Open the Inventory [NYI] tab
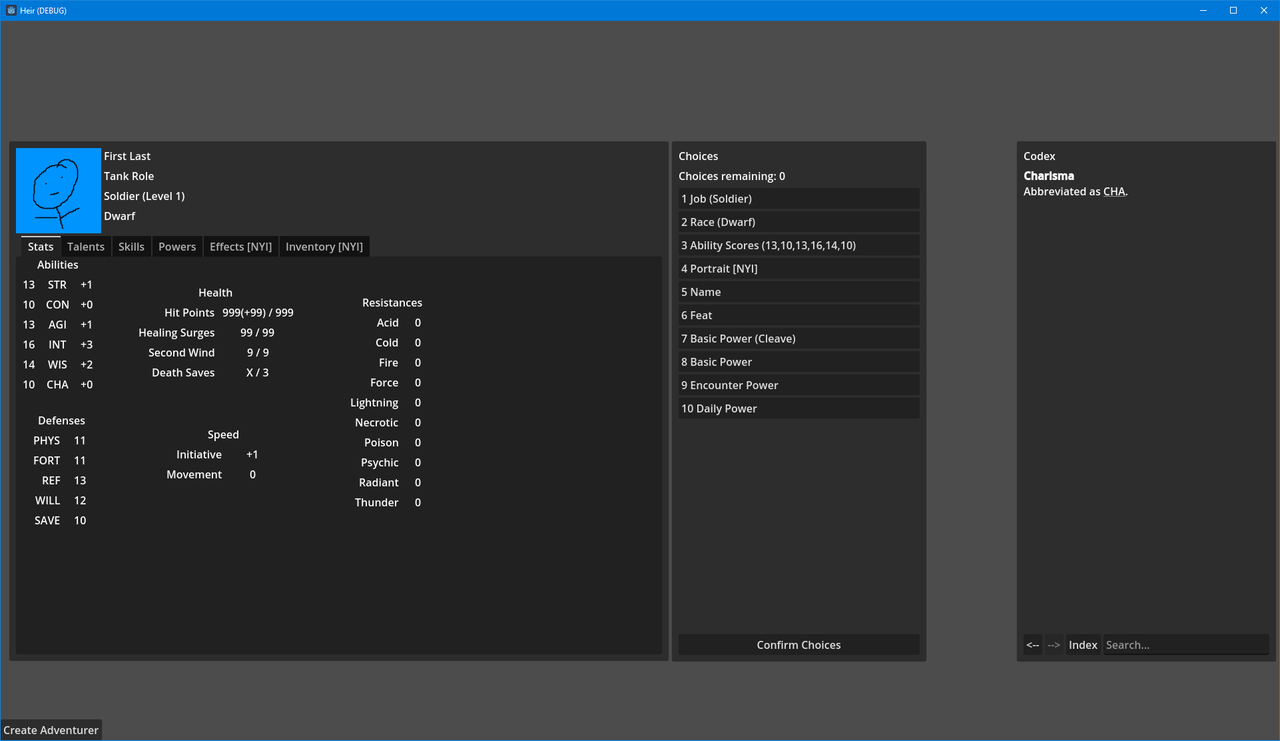Screen dimensions: 1280x741 (x=324, y=247)
